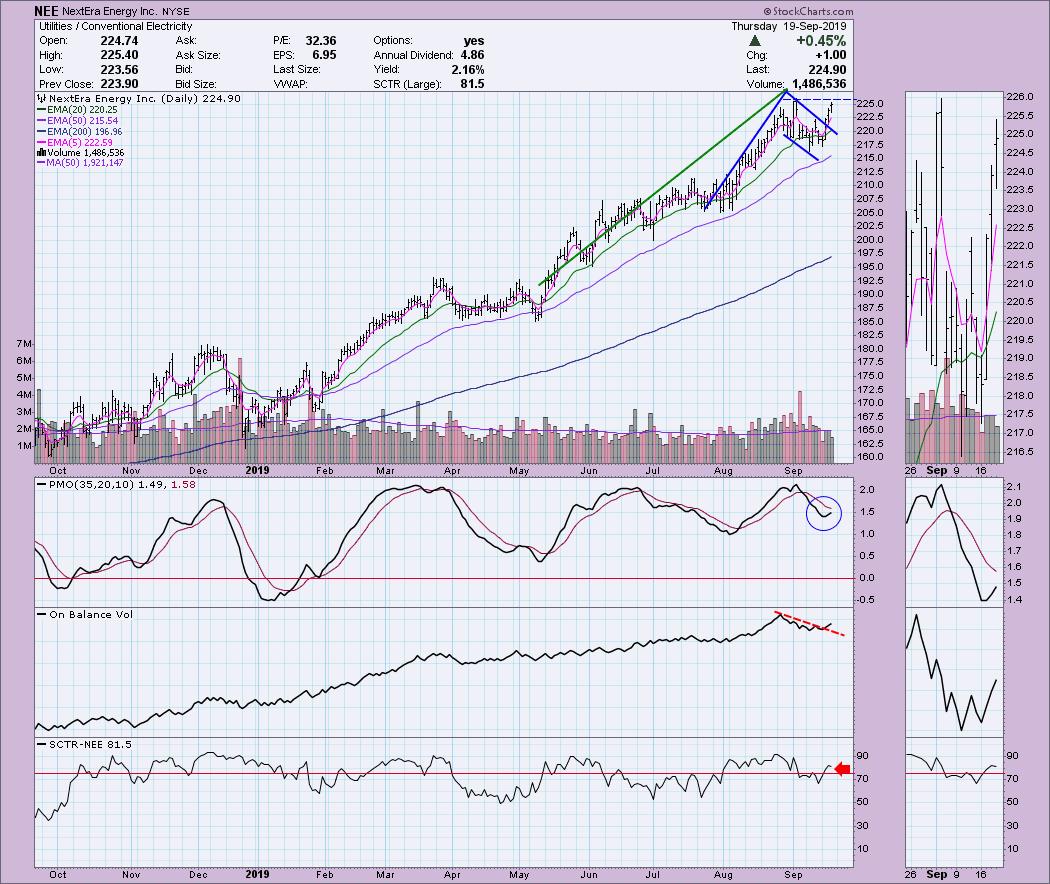Select the P/E value 32.36

coord(321,41)
